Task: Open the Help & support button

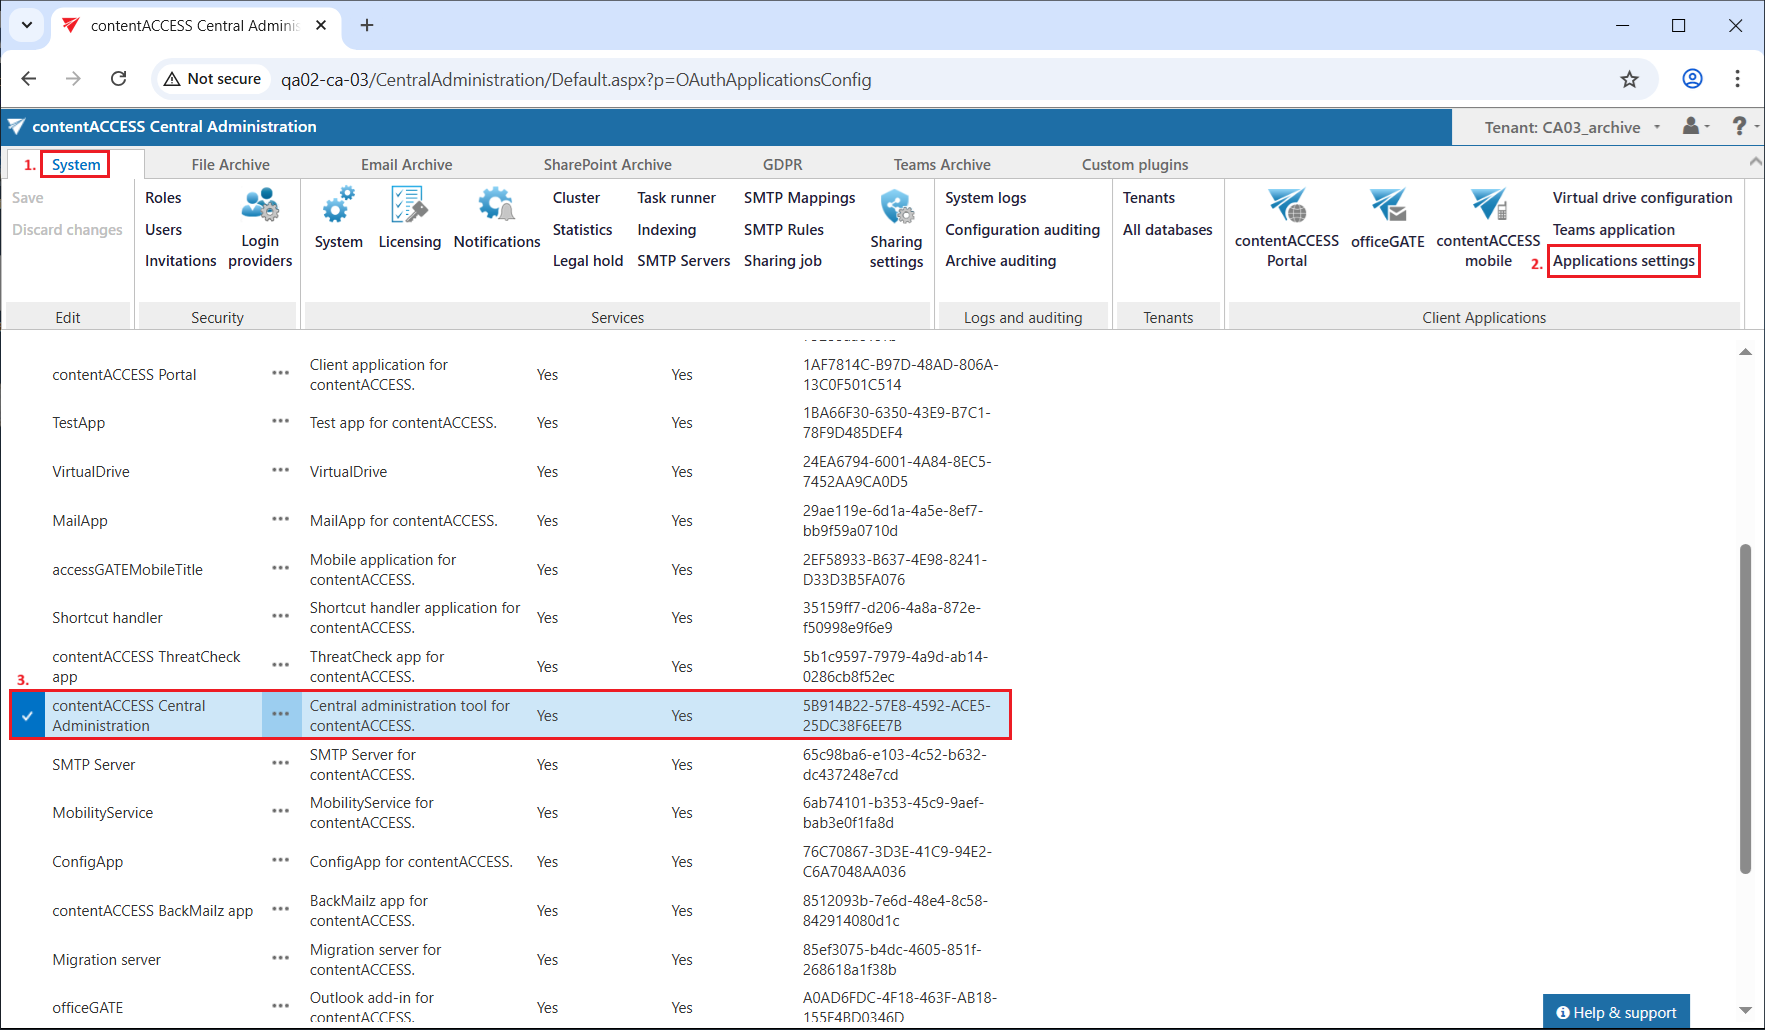Action: pos(1616,1012)
